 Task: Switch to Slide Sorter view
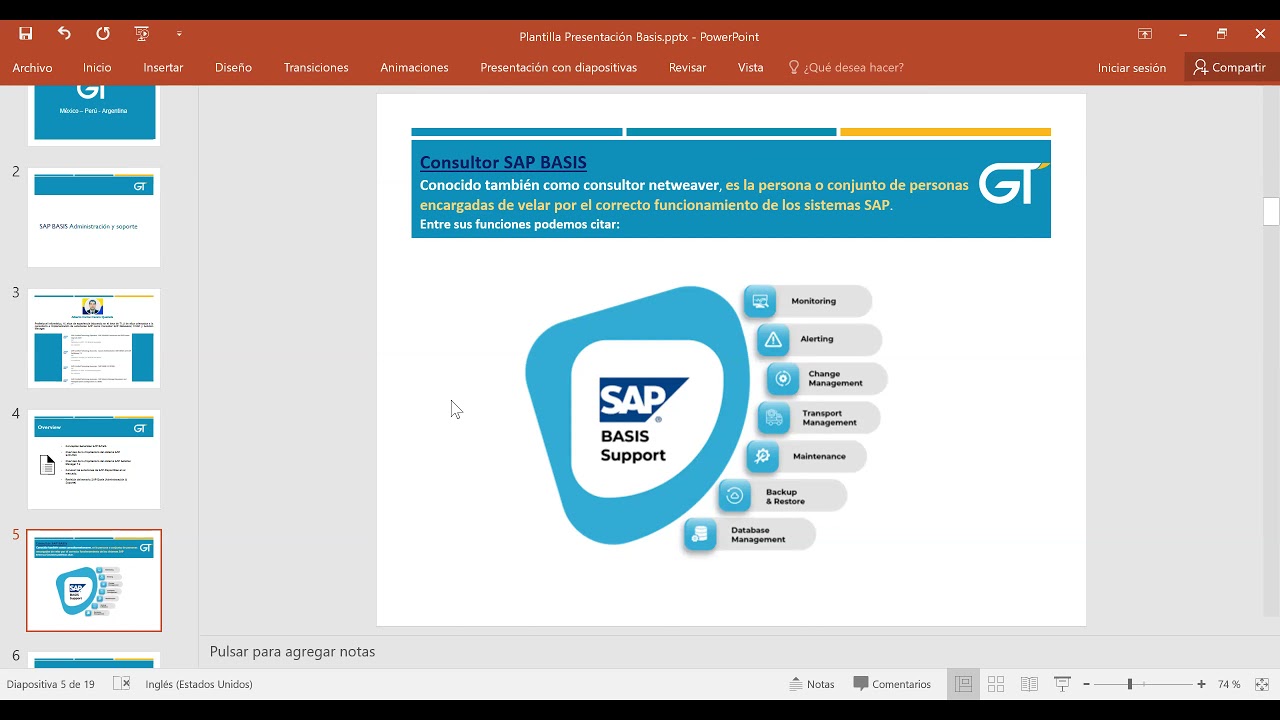point(996,684)
